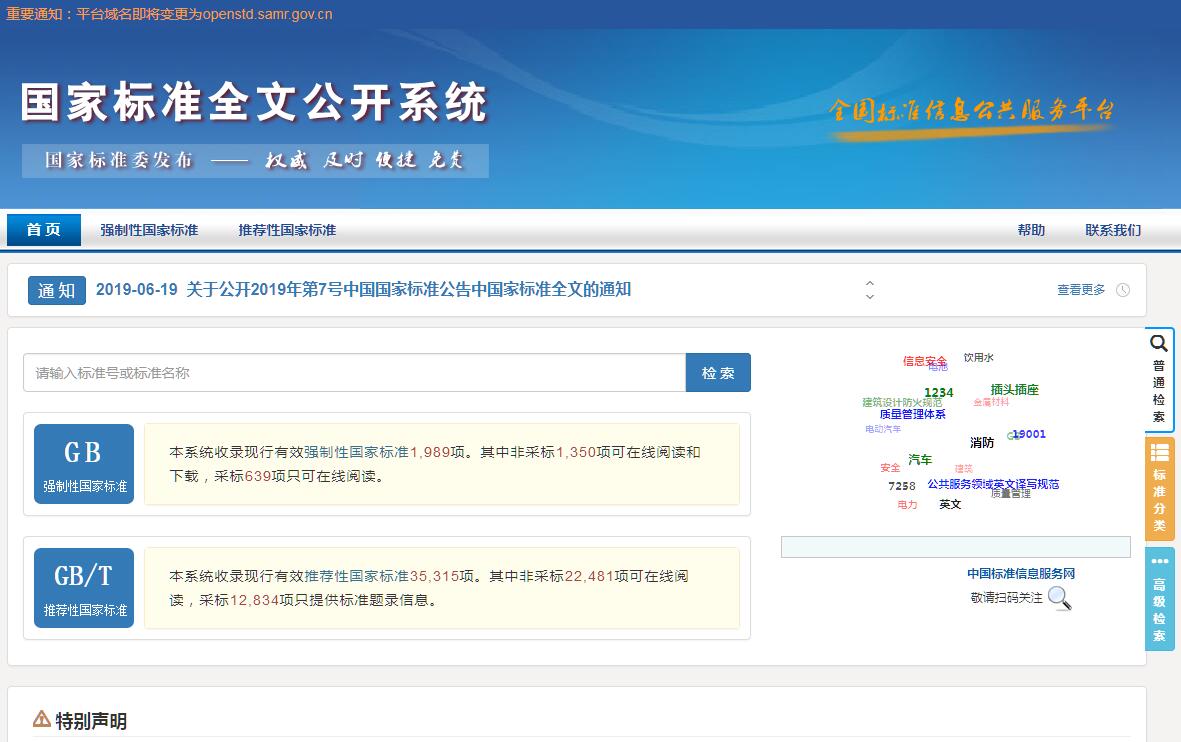Open the 推荐性国家标准 menu item
Image resolution: width=1181 pixels, height=742 pixels.
tap(287, 230)
